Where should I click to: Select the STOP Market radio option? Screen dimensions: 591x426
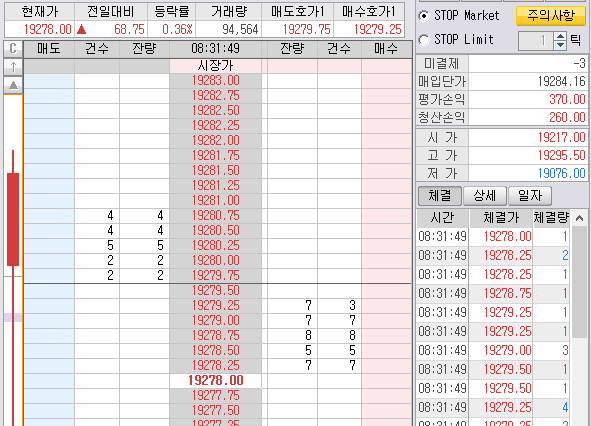tap(424, 16)
